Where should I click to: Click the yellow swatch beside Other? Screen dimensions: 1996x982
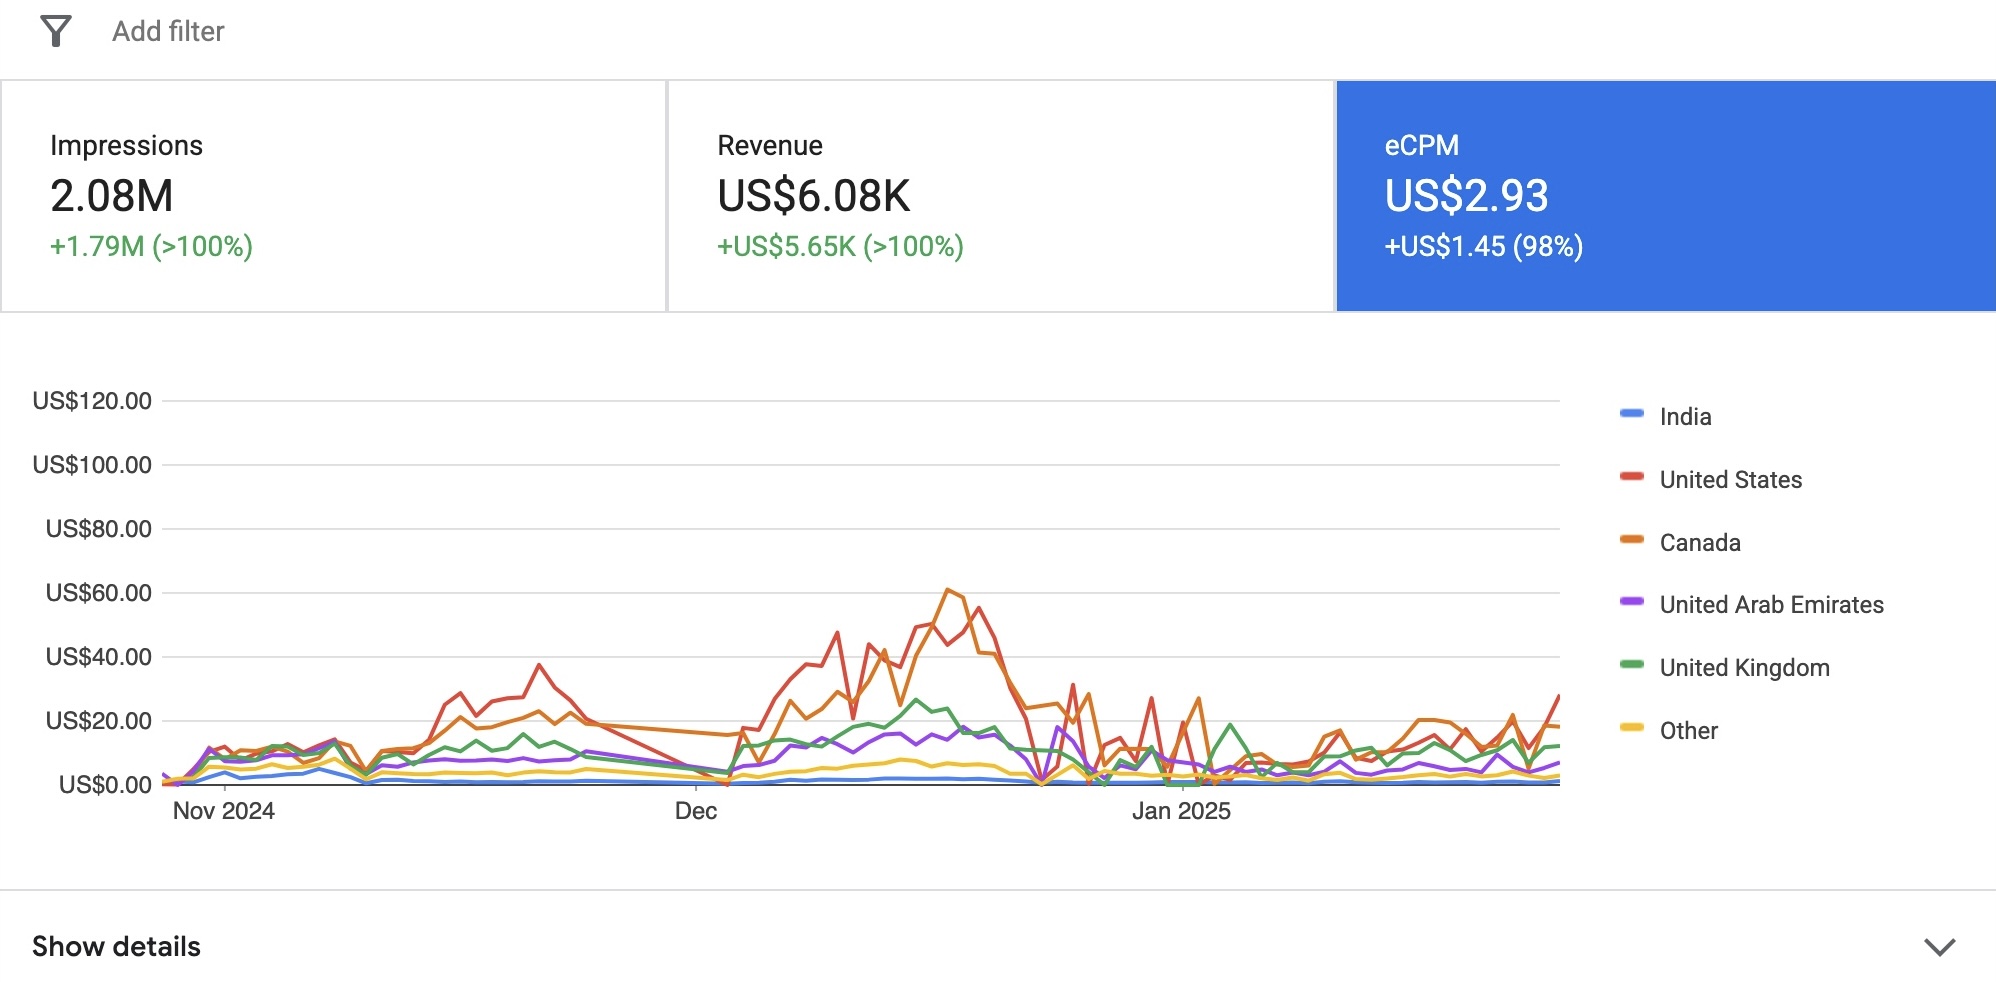tap(1631, 728)
